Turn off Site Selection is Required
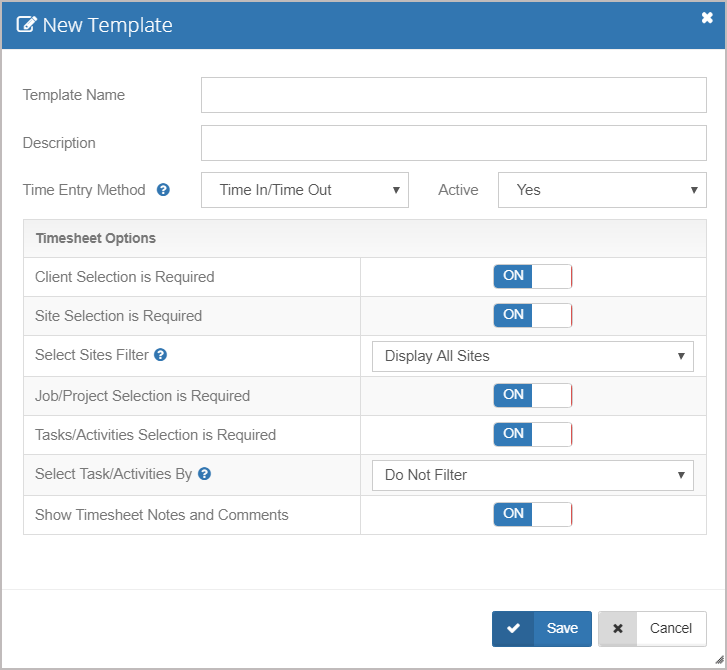This screenshot has width=727, height=670. pos(532,316)
